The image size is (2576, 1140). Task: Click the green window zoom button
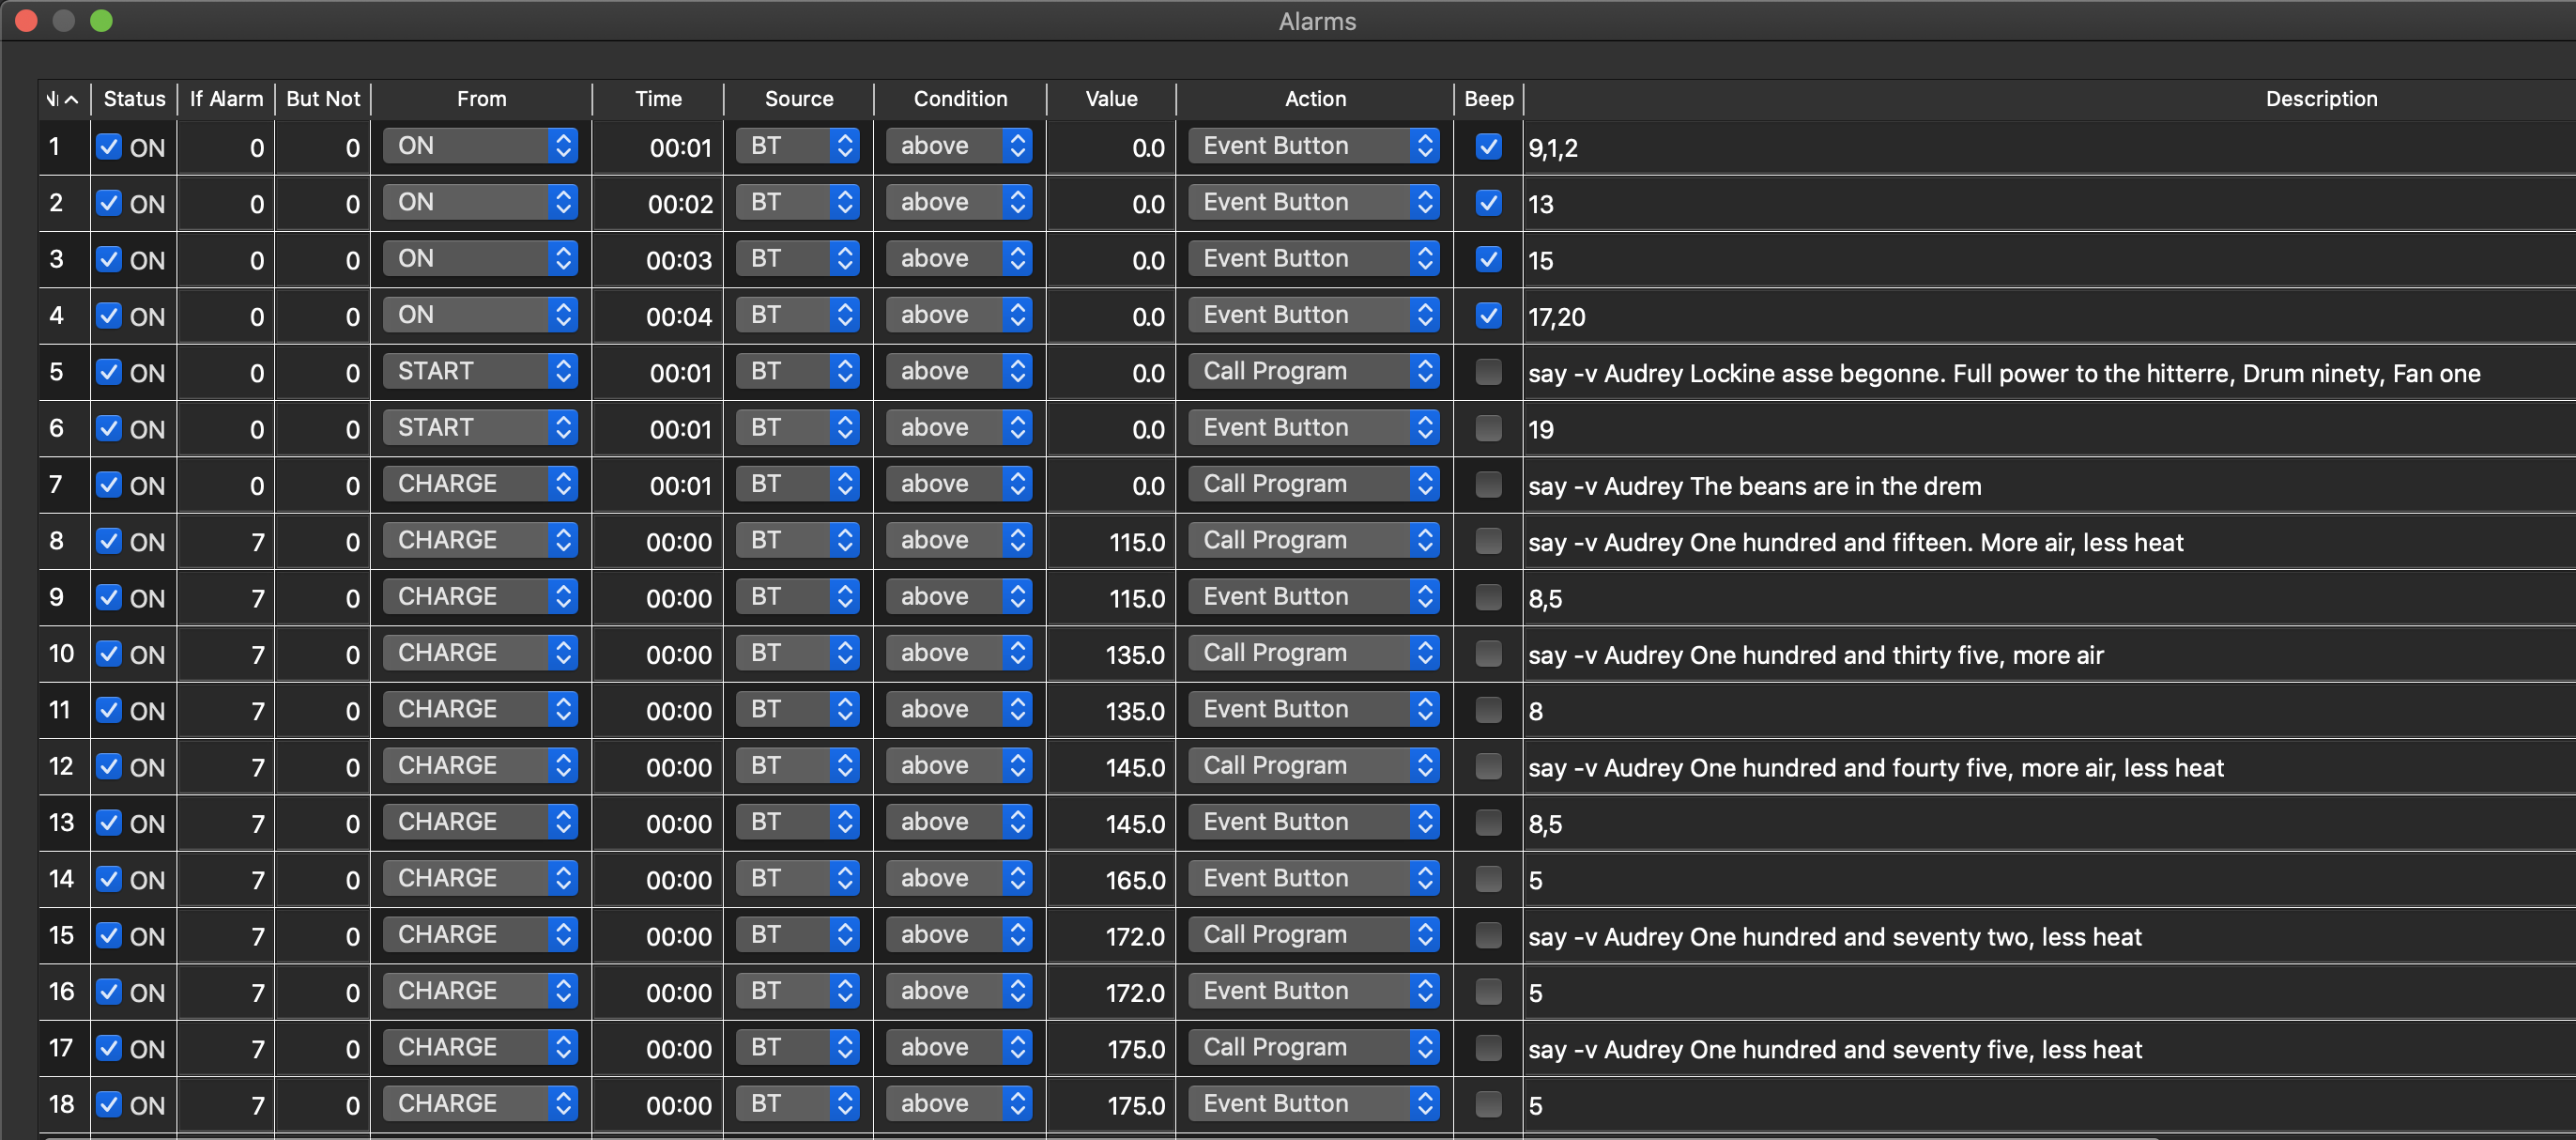pos(101,20)
